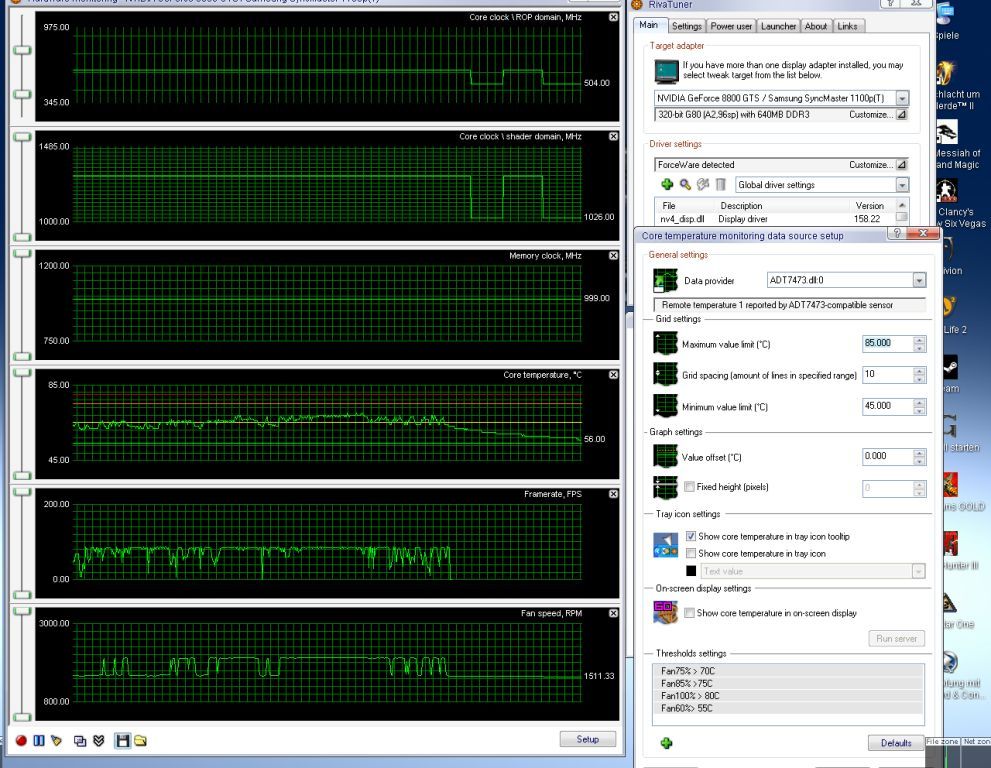The height and width of the screenshot is (768, 991).
Task: Uncheck Show core temperature in tray icon tooltip
Action: coord(691,536)
